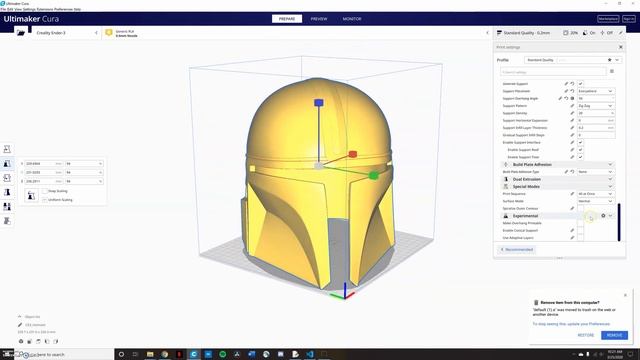Switch to the Prepare stage tab
This screenshot has width=640, height=360.
tap(287, 19)
